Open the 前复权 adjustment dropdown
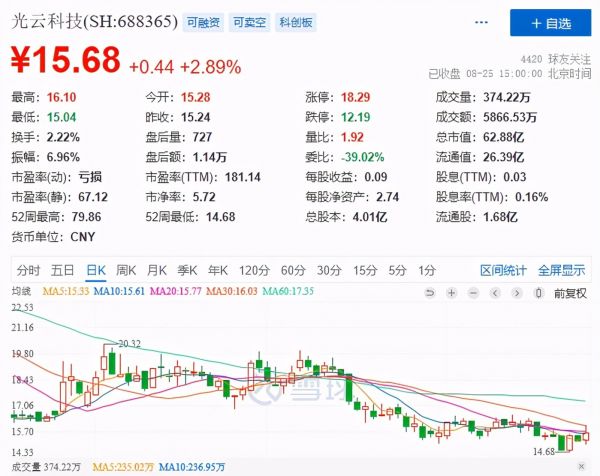The width and height of the screenshot is (600, 476). click(570, 293)
